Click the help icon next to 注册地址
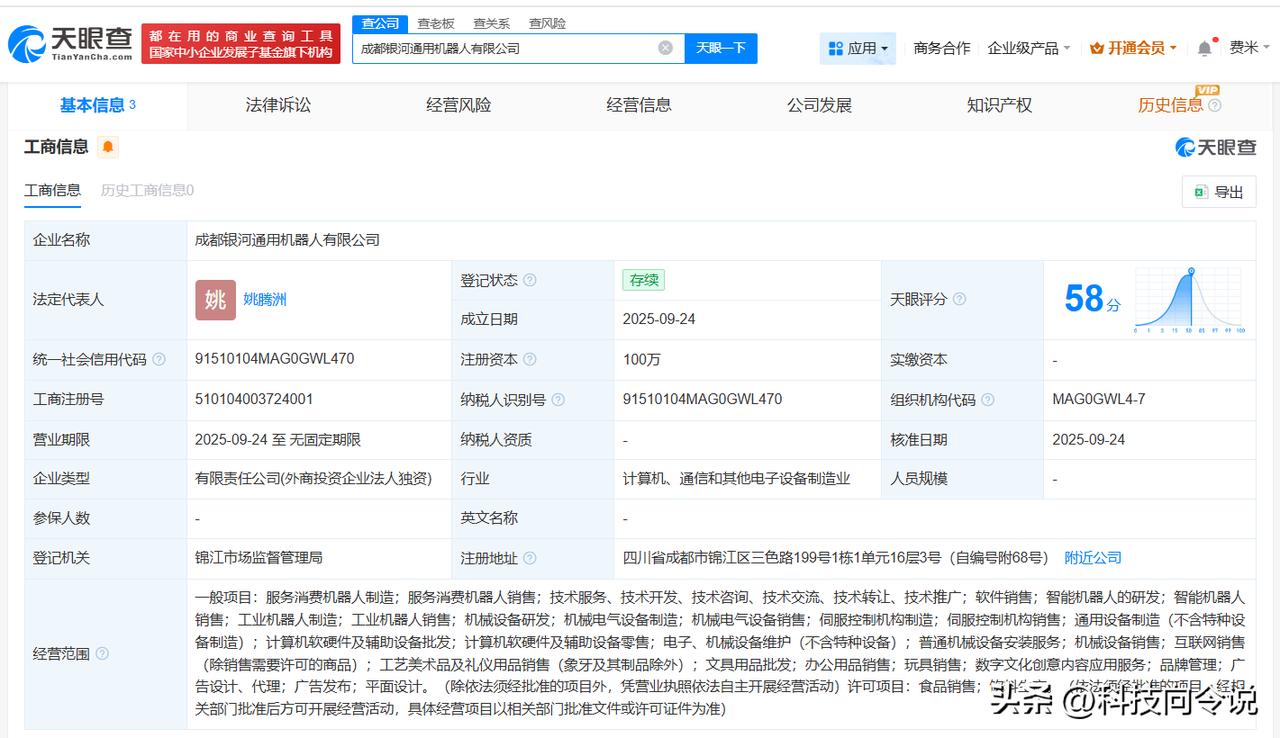This screenshot has height=738, width=1280. (x=529, y=558)
